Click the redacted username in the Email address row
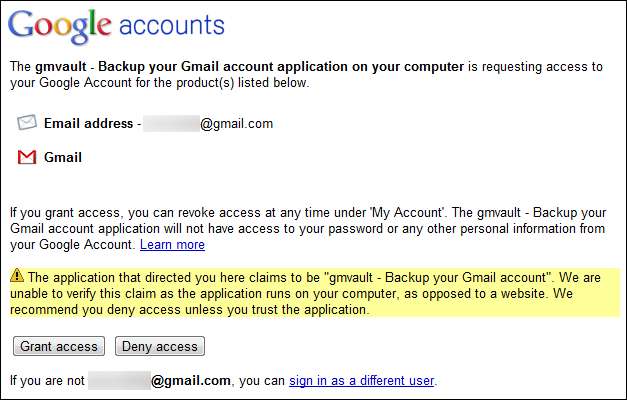Image resolution: width=627 pixels, height=400 pixels. (x=170, y=124)
